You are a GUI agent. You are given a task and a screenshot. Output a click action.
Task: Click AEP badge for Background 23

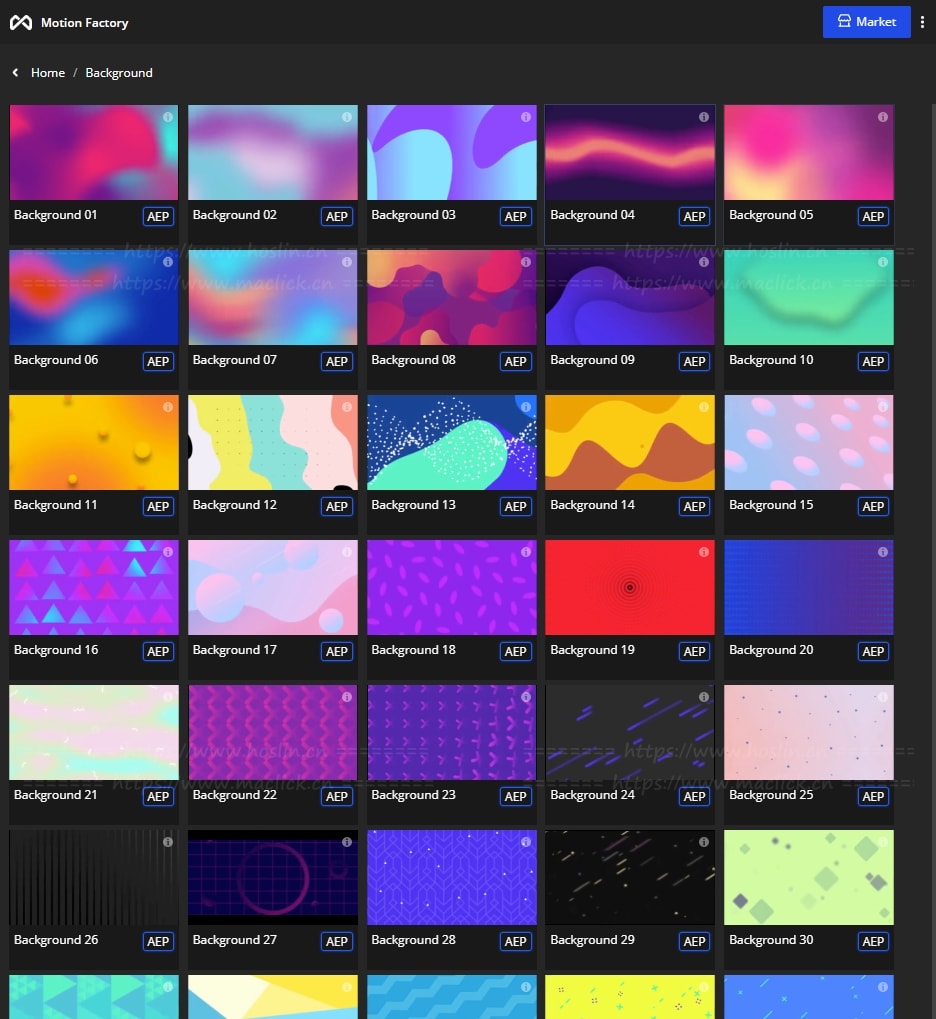pyautogui.click(x=515, y=796)
